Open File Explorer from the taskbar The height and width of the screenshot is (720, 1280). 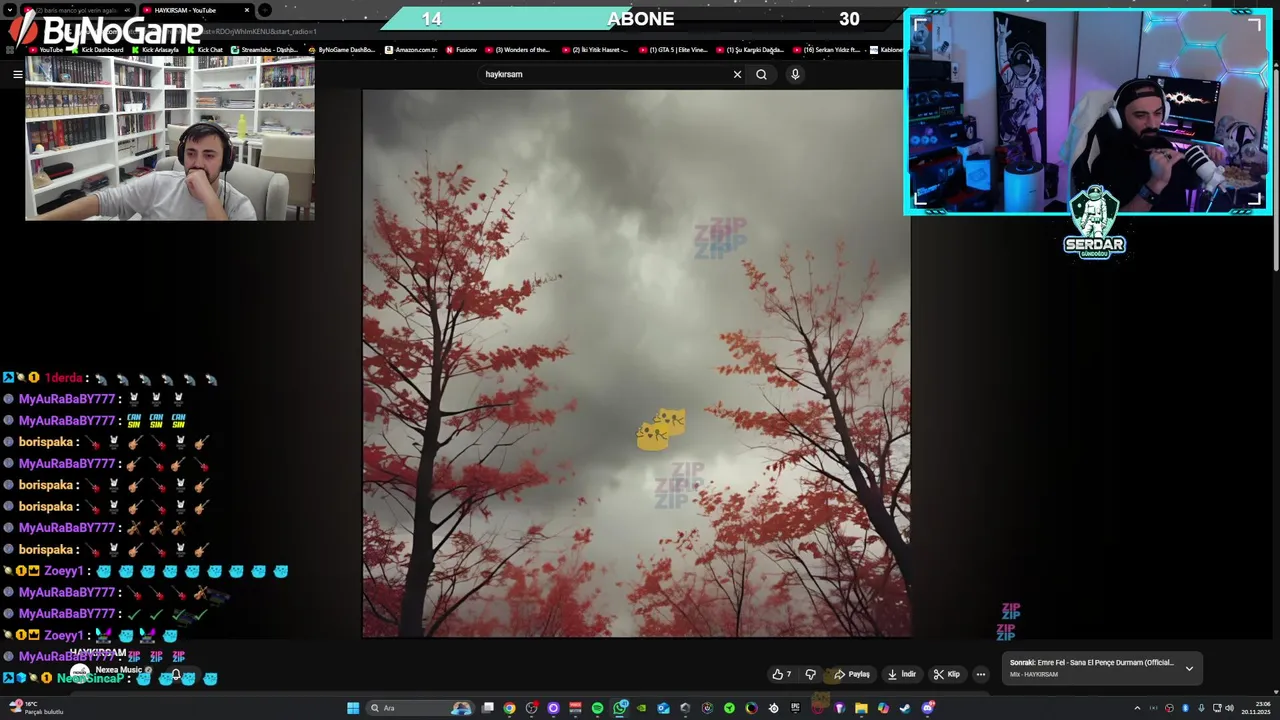click(x=860, y=708)
